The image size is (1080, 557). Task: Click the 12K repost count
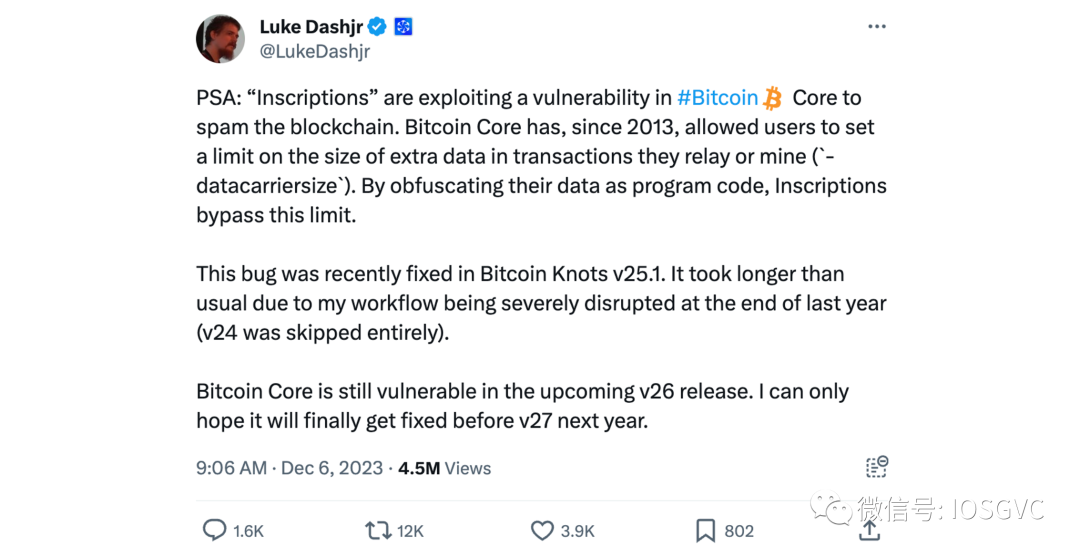tap(410, 531)
